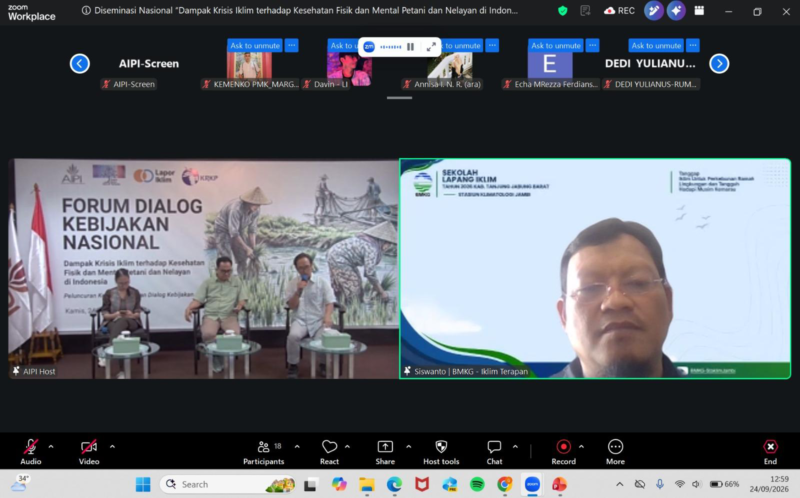This screenshot has width=800, height=498.
Task: Open Host tools shield icon
Action: click(x=441, y=447)
